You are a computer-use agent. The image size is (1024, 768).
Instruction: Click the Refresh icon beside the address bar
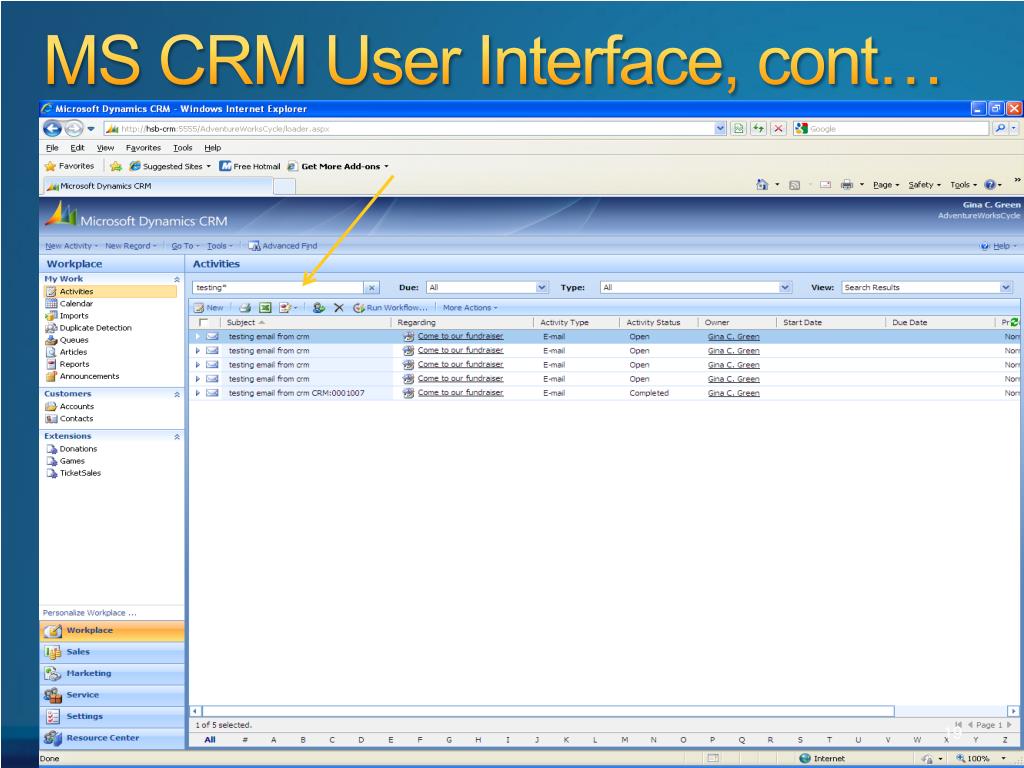[x=758, y=129]
